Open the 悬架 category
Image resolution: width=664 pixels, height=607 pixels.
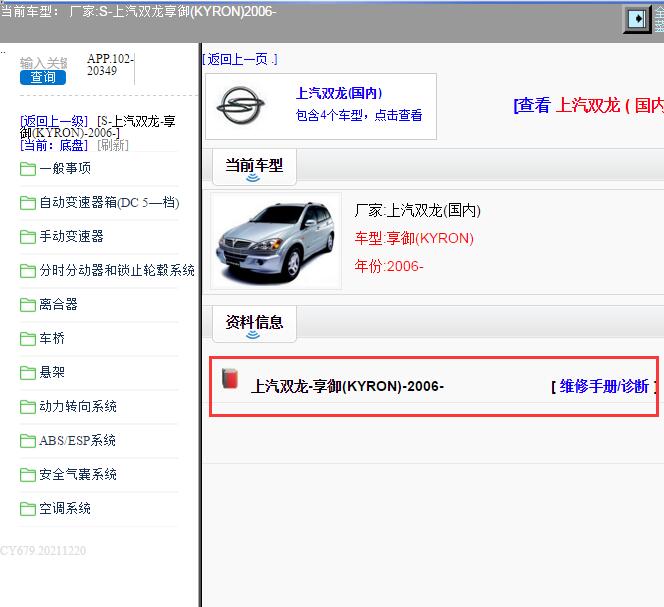click(x=52, y=372)
